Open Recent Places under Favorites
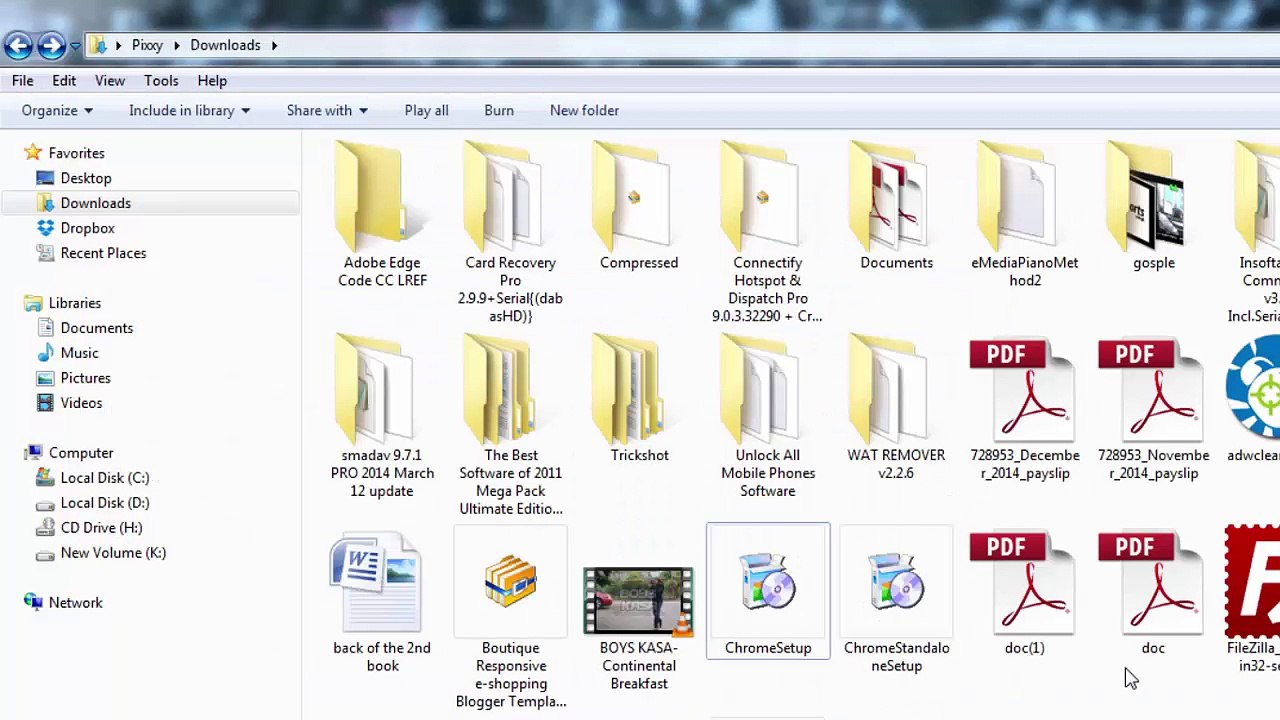The image size is (1280, 720). [x=91, y=253]
